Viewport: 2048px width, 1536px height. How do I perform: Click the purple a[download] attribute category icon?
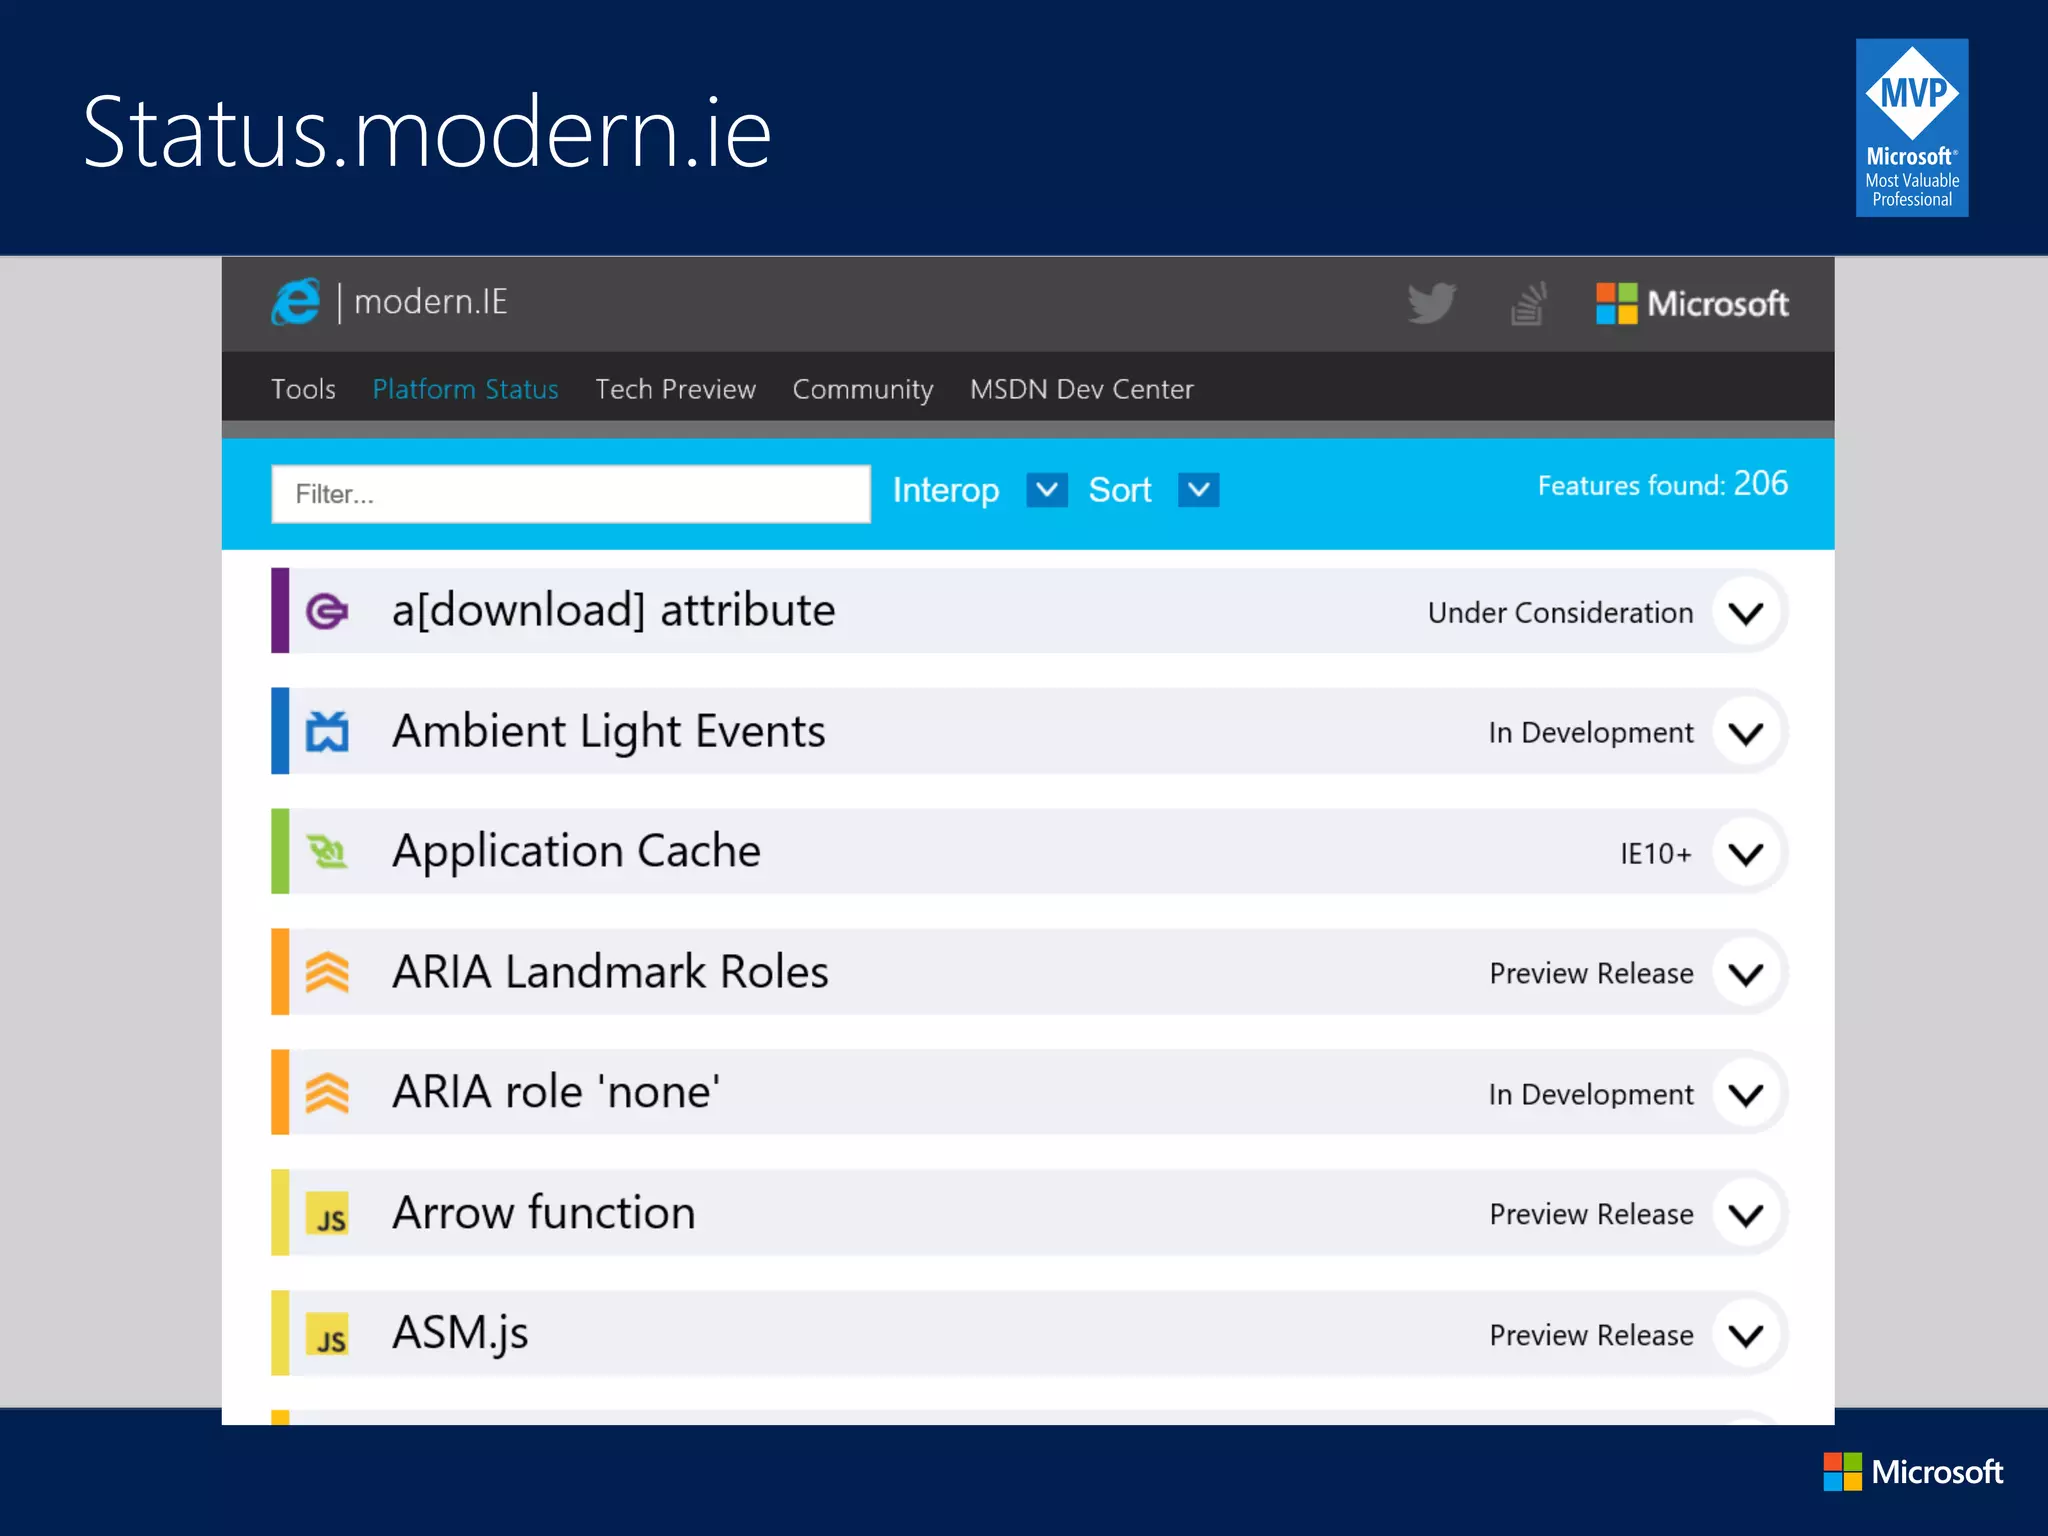coord(327,611)
